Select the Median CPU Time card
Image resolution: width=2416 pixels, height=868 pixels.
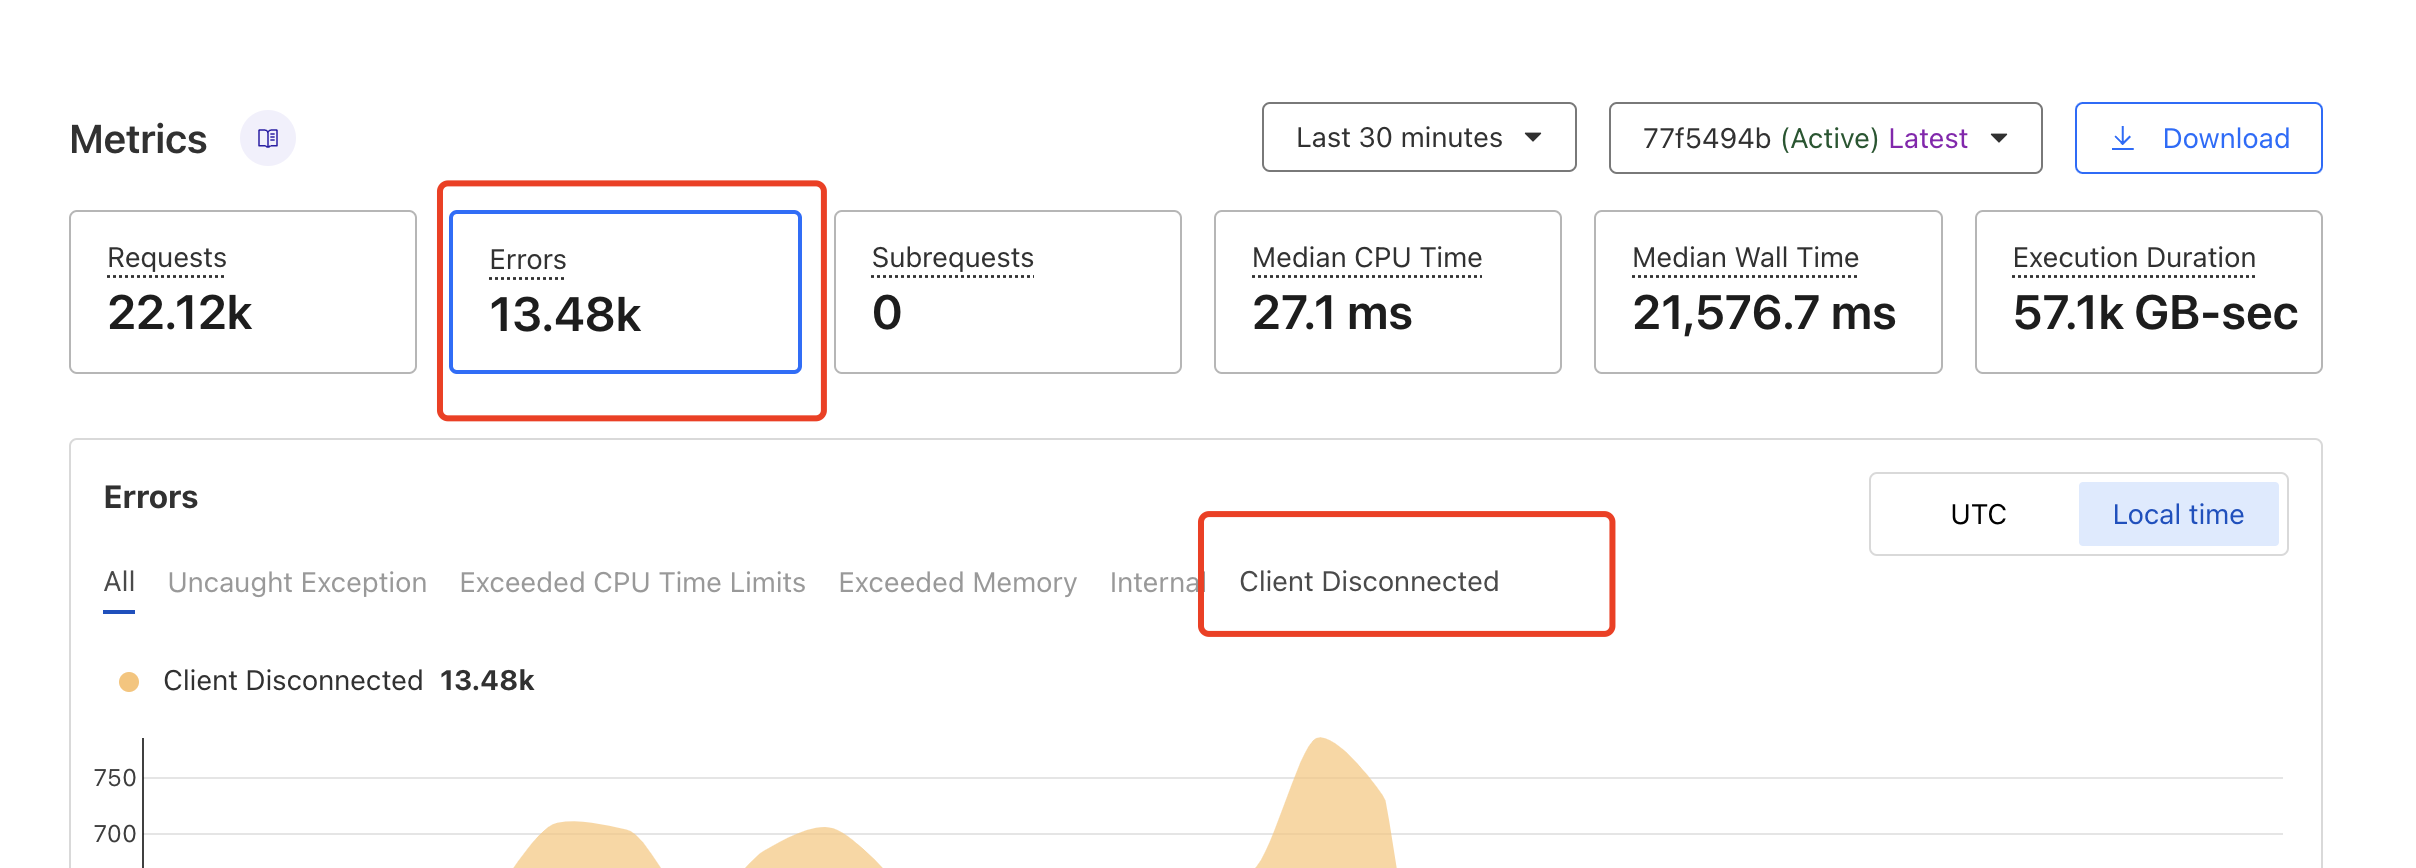click(1388, 292)
